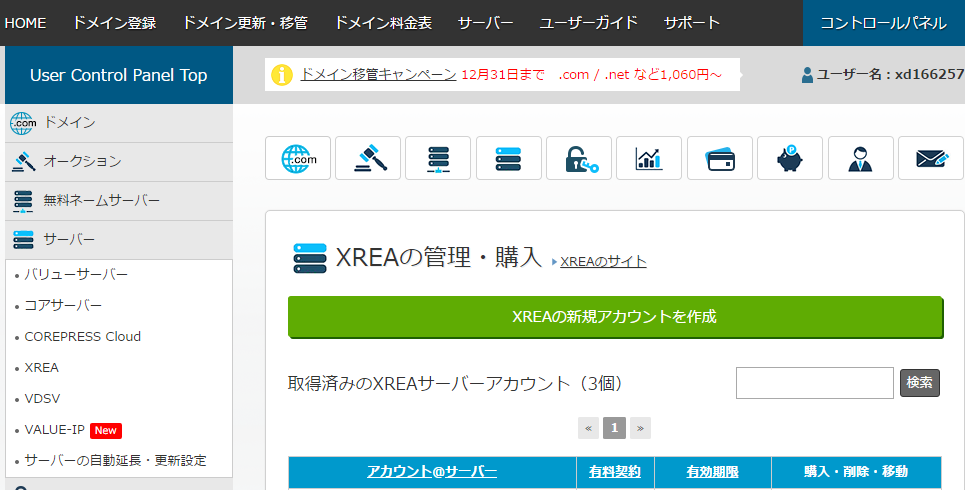Screen dimensions: 965x490
Task: Click the user silhouette icon beside ユーザー名
Action: click(807, 75)
